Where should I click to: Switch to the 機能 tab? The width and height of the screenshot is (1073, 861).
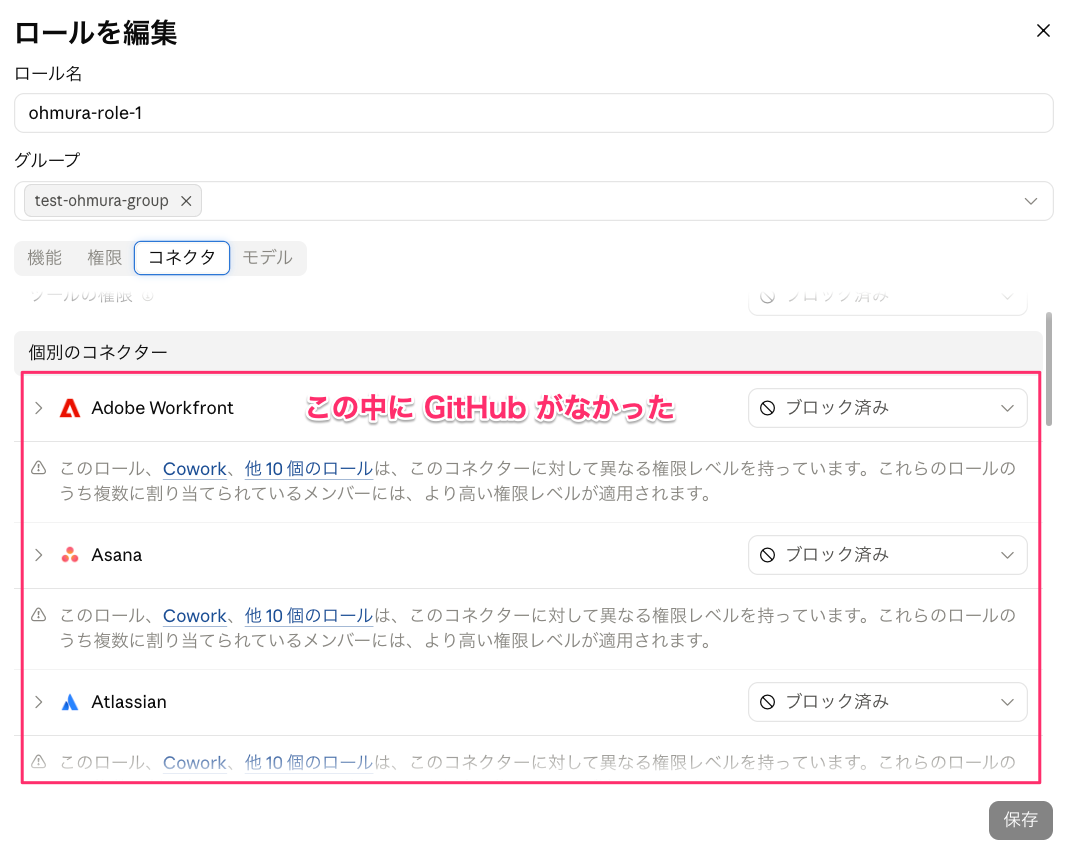tap(44, 258)
